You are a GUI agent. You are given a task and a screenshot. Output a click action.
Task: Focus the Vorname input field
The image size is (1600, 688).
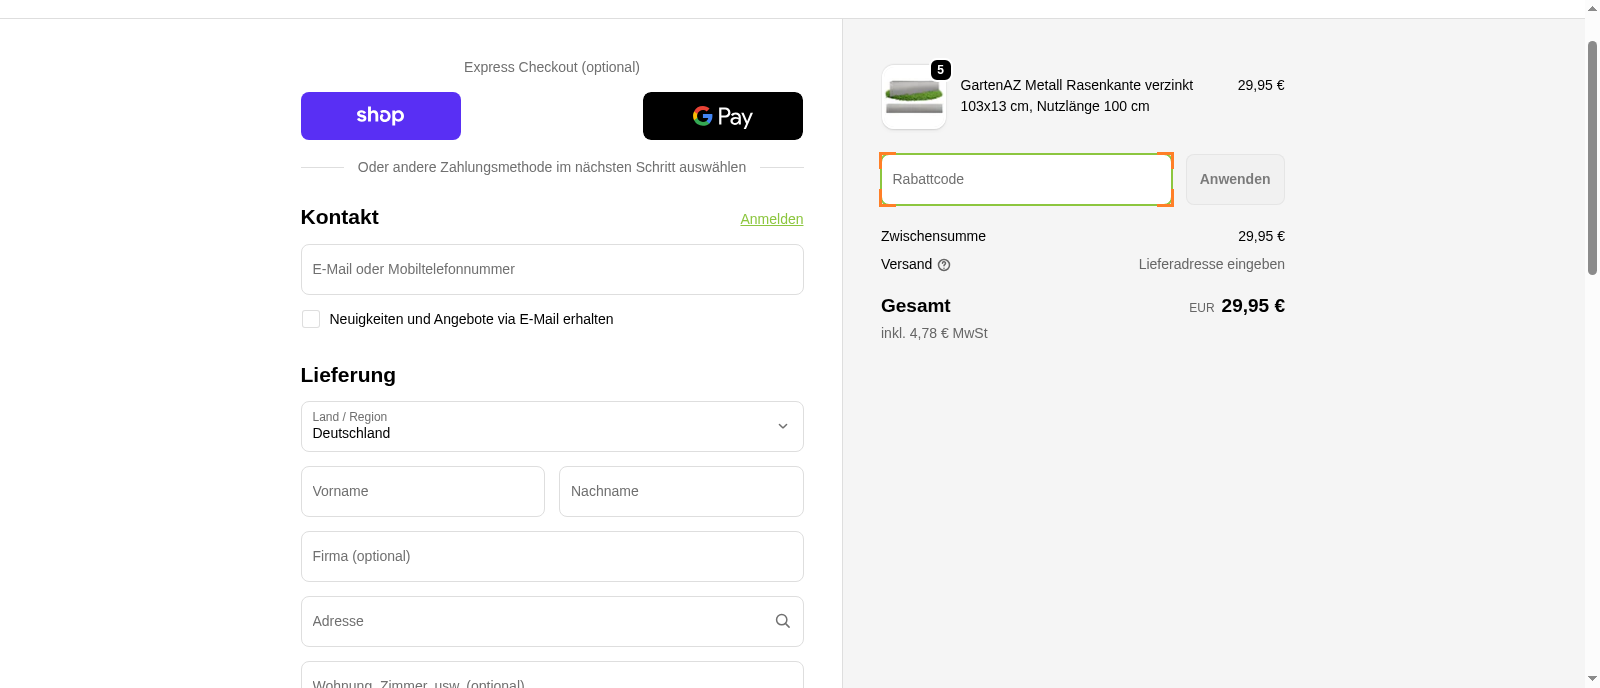coord(422,491)
